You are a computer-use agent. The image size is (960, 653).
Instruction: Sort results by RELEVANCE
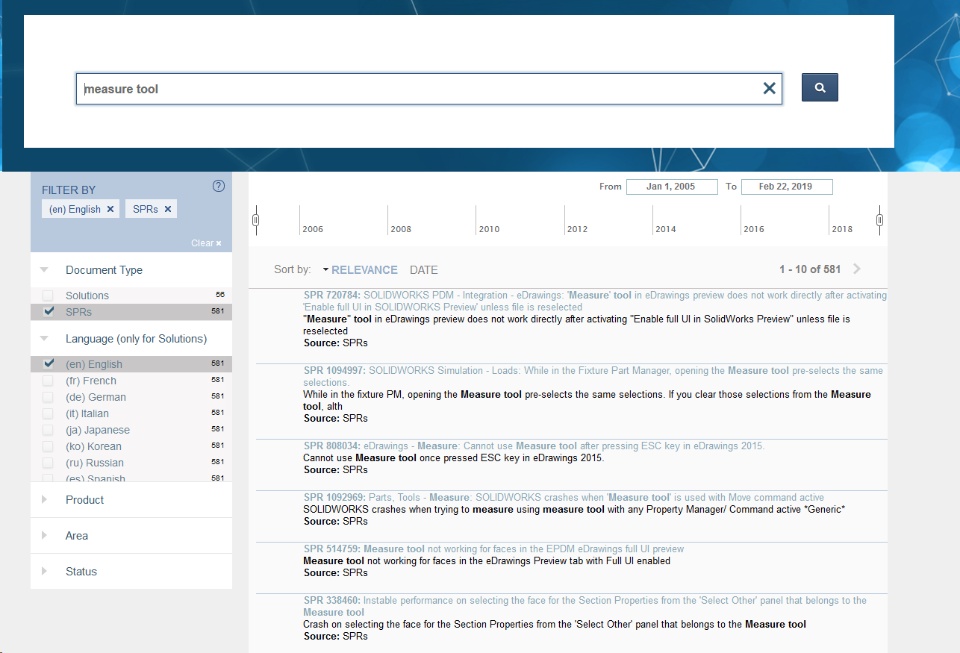point(364,270)
